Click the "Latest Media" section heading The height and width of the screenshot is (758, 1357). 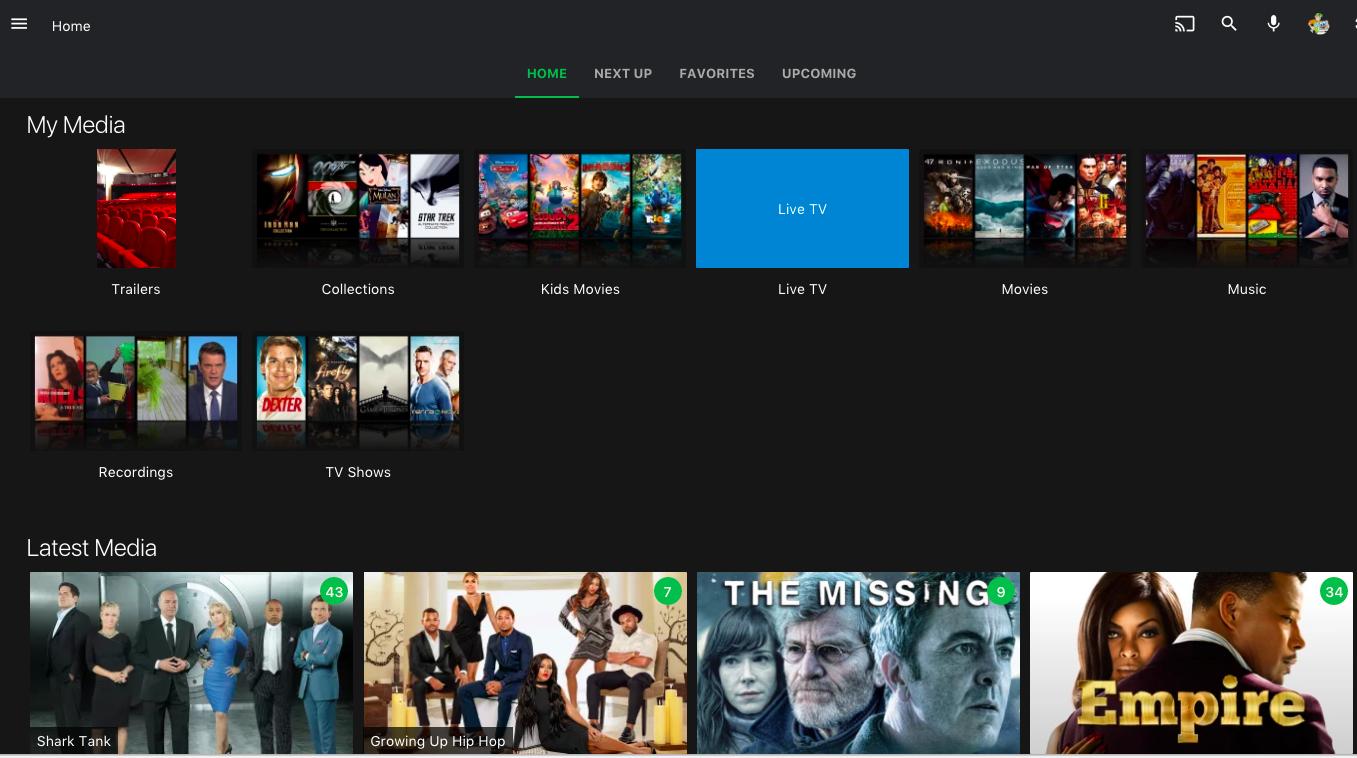[x=92, y=548]
